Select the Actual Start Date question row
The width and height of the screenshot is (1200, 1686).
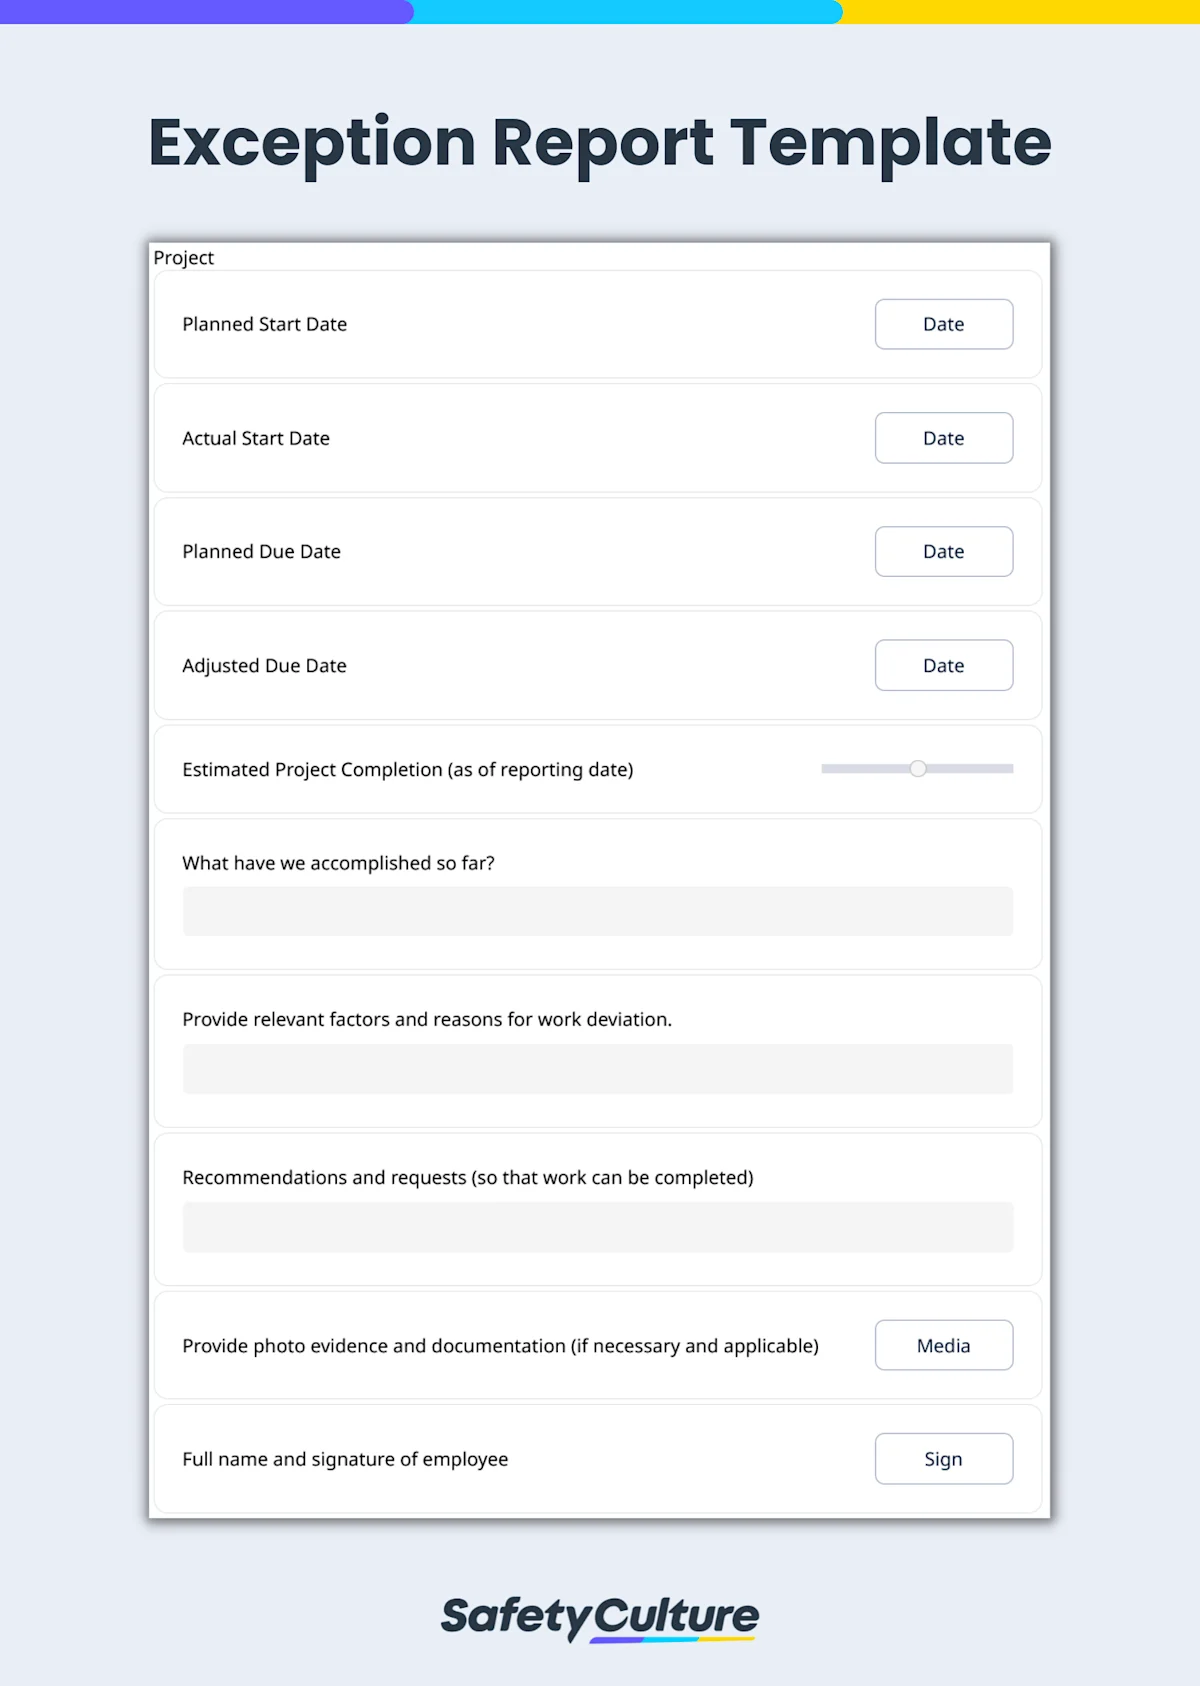(x=256, y=438)
